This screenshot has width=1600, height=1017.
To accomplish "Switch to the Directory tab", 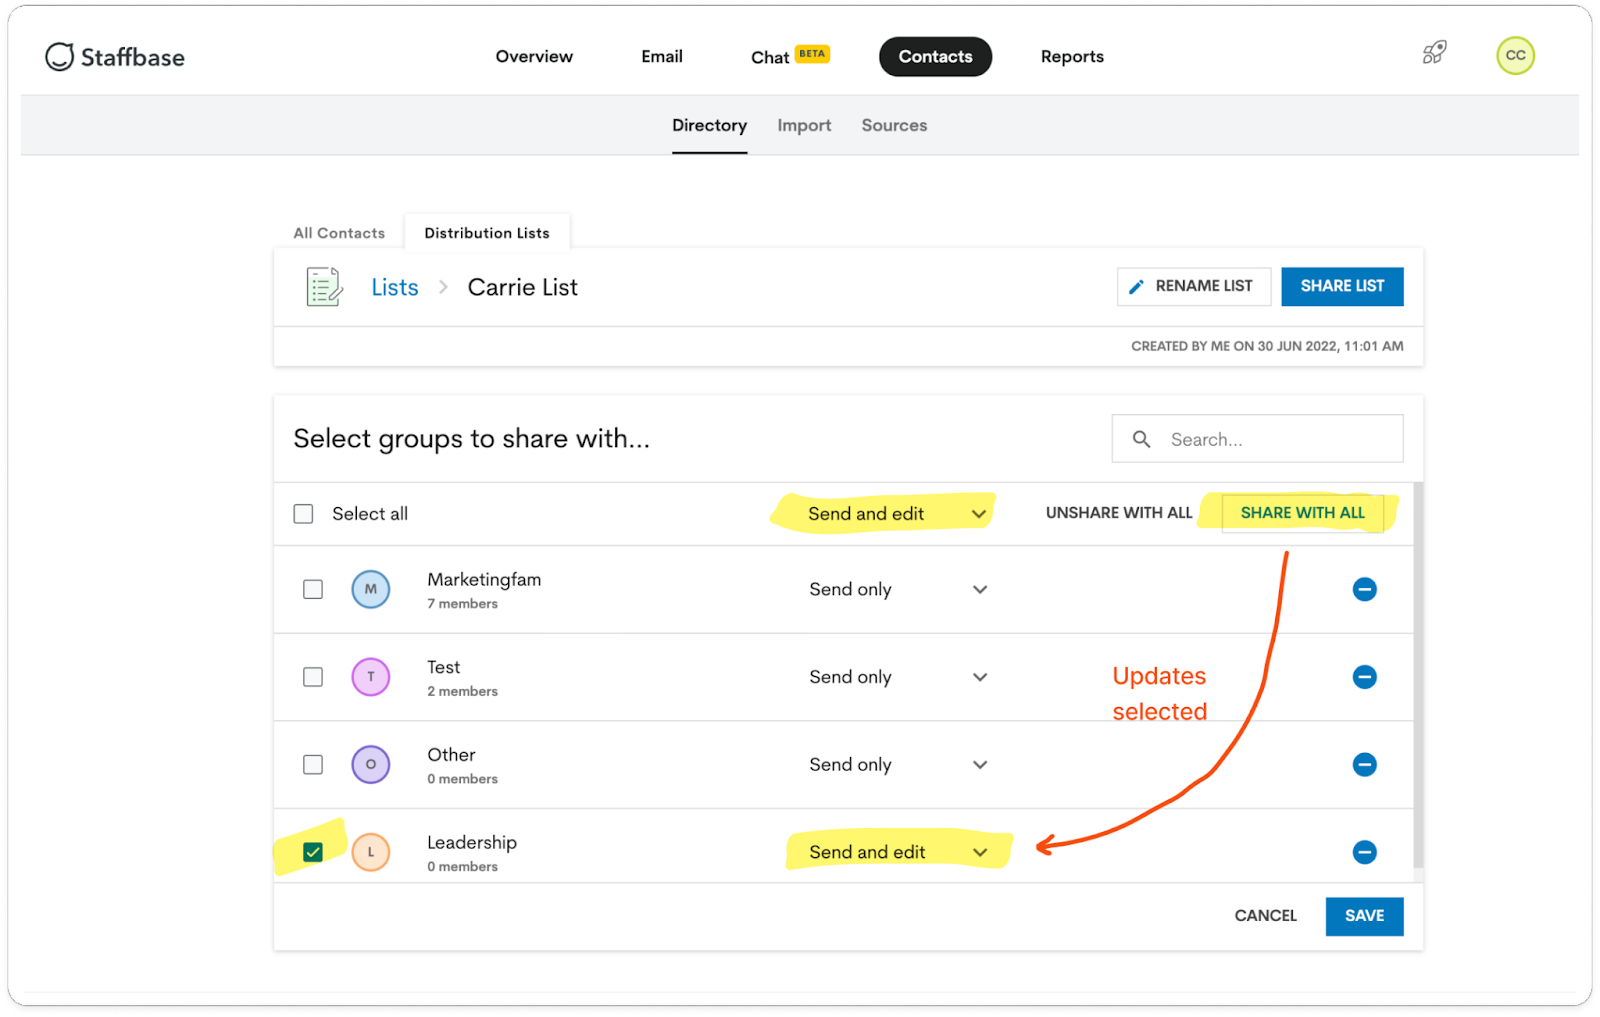I will click(x=709, y=126).
